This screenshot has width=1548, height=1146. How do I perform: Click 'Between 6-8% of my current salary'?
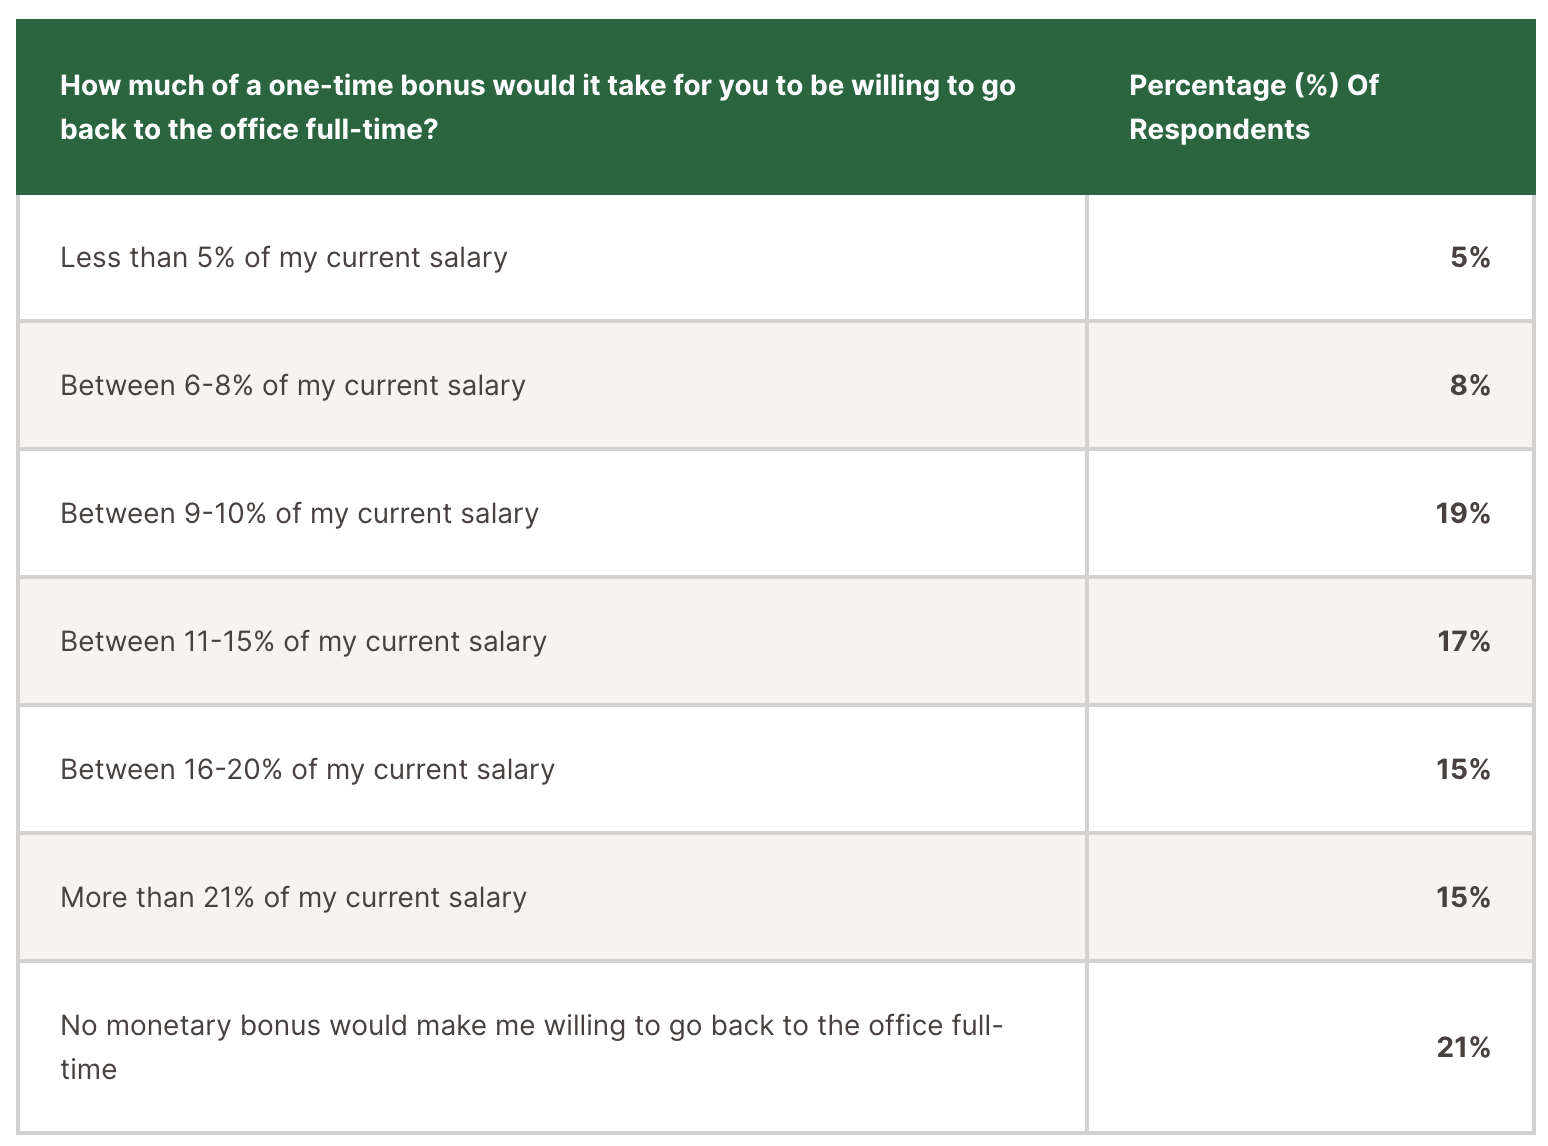click(293, 386)
